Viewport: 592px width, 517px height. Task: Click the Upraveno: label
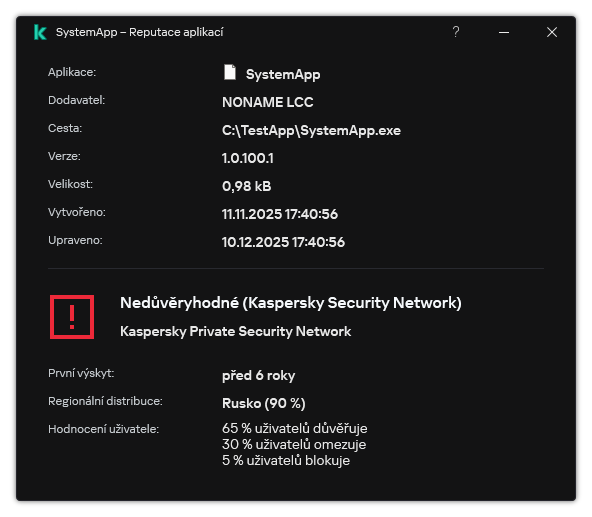pos(75,240)
